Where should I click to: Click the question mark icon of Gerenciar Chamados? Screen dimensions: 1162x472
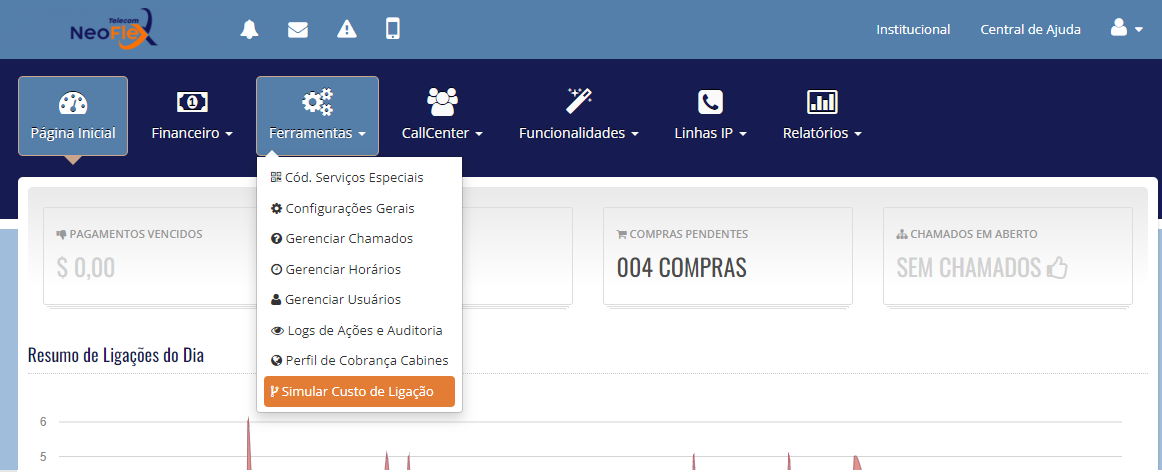tap(276, 239)
